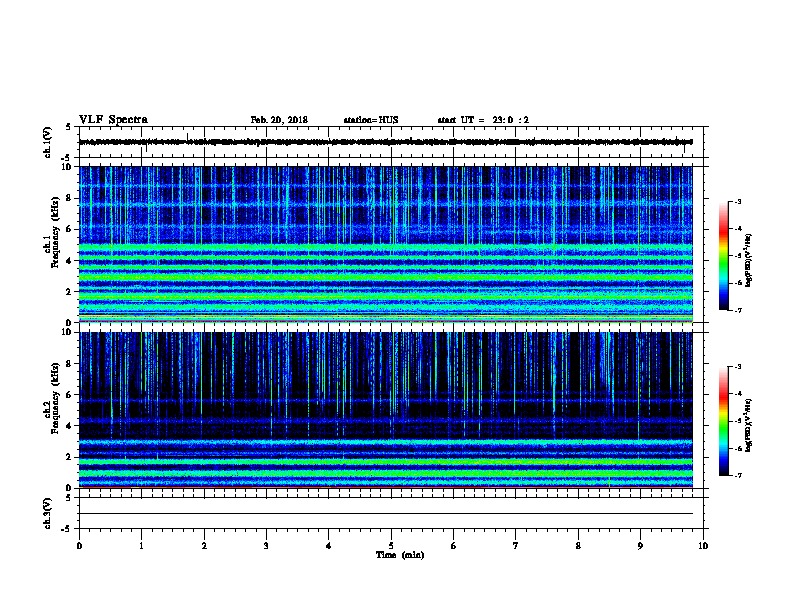Click time axis tick label '5'
792x612 pixels.
[x=391, y=546]
